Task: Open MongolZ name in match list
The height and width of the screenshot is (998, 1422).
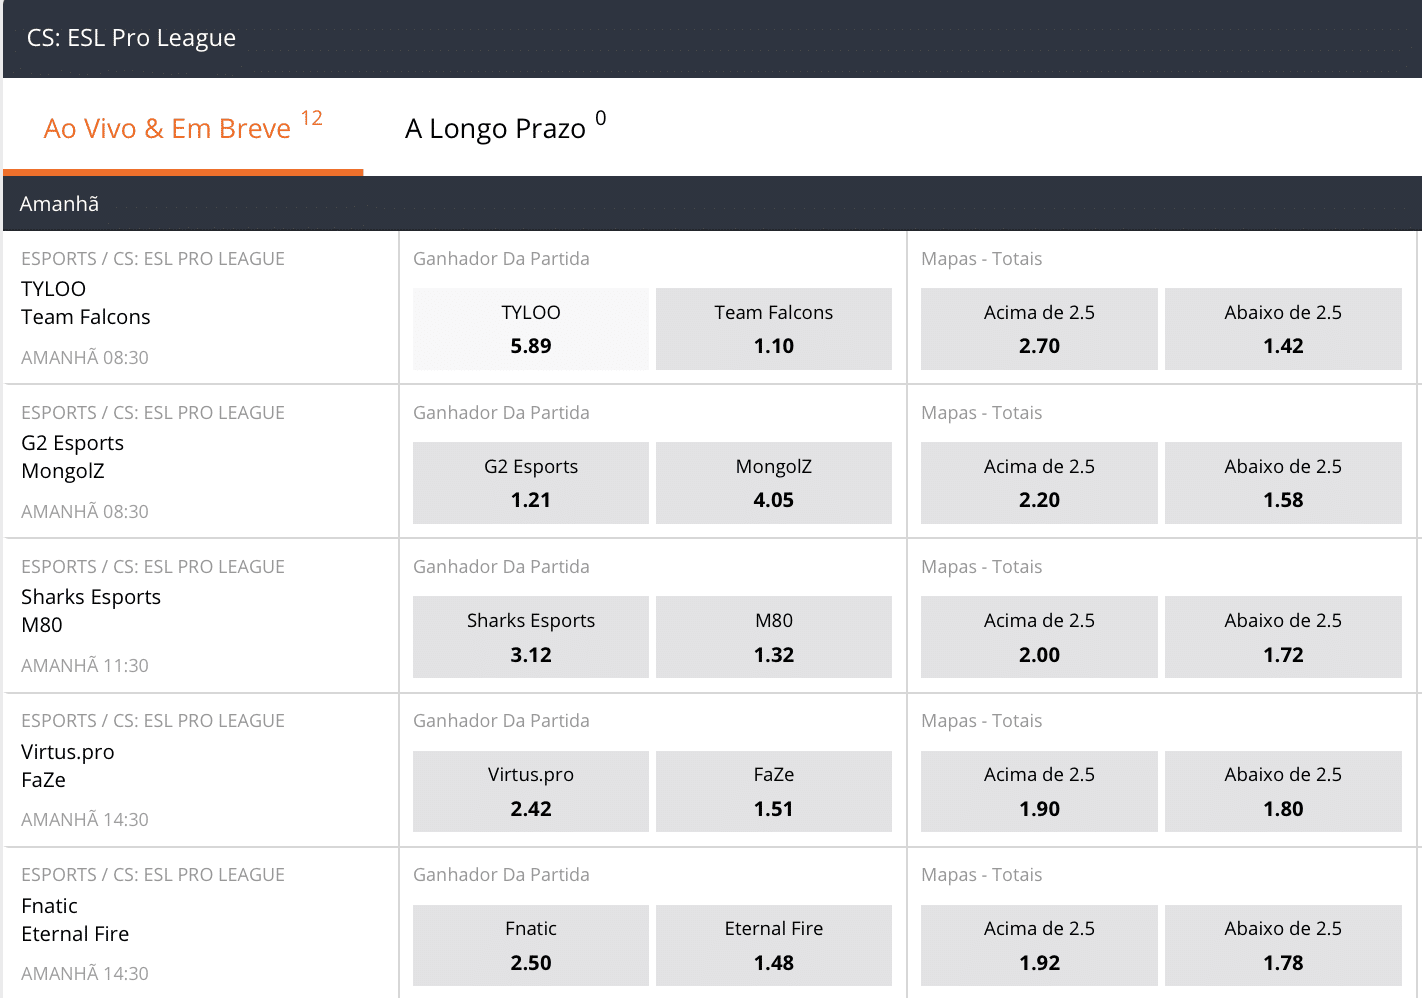Action: click(63, 471)
